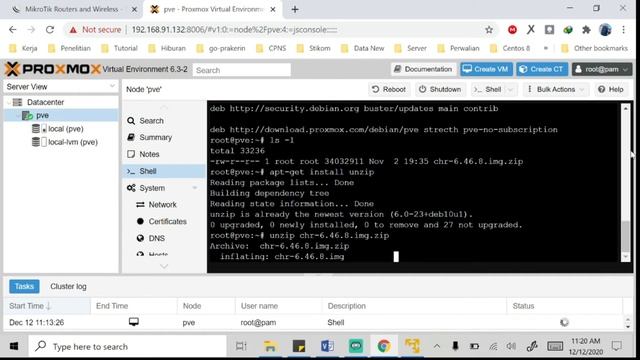Select local (pve) storage
The height and width of the screenshot is (360, 640).
pos(66,129)
